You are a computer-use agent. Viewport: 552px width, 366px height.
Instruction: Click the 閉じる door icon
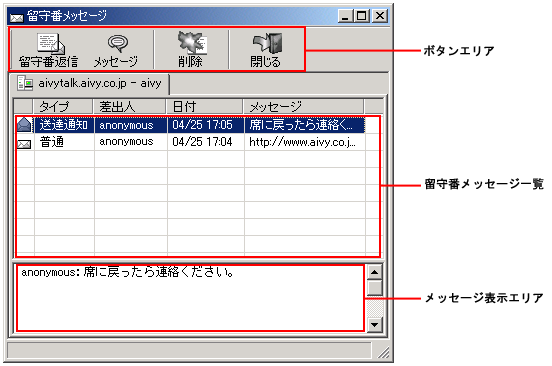coord(268,43)
